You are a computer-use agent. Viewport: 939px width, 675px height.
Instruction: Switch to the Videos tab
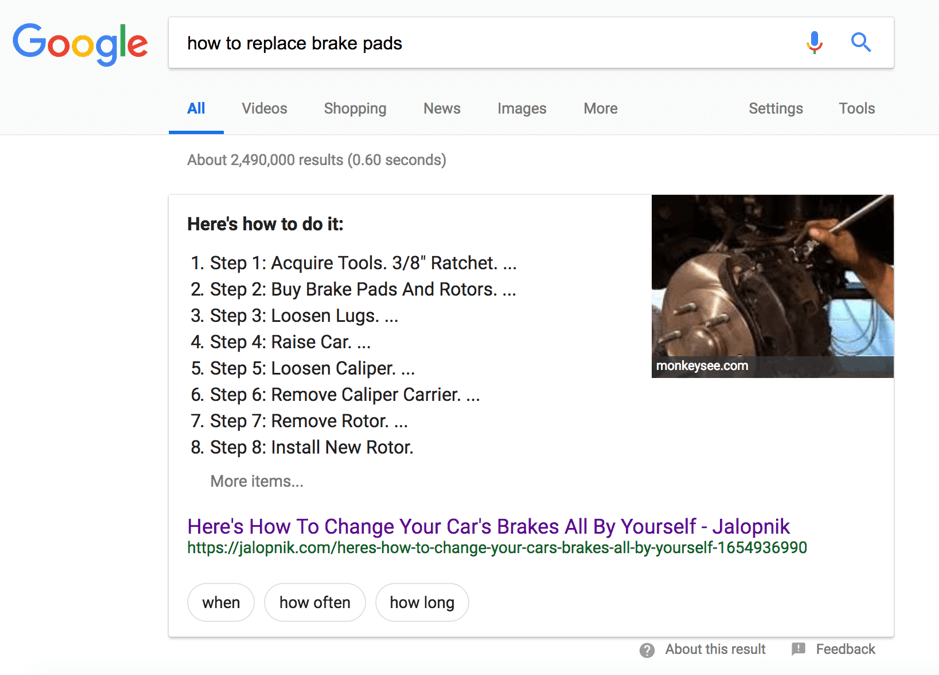click(x=264, y=109)
